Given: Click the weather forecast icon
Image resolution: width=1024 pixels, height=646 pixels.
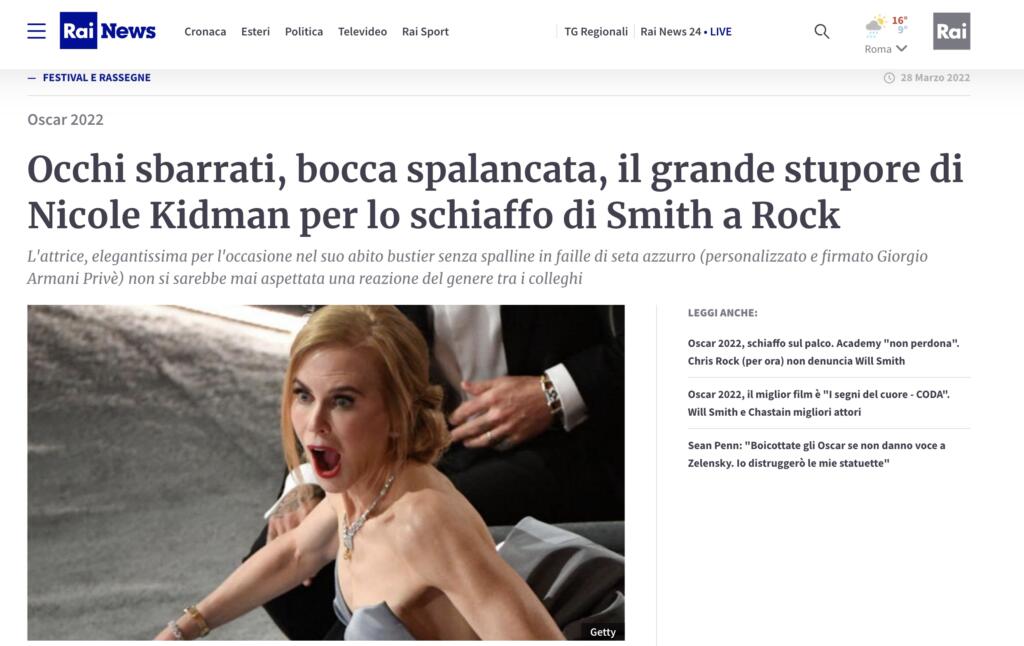Looking at the screenshot, I should (x=876, y=26).
